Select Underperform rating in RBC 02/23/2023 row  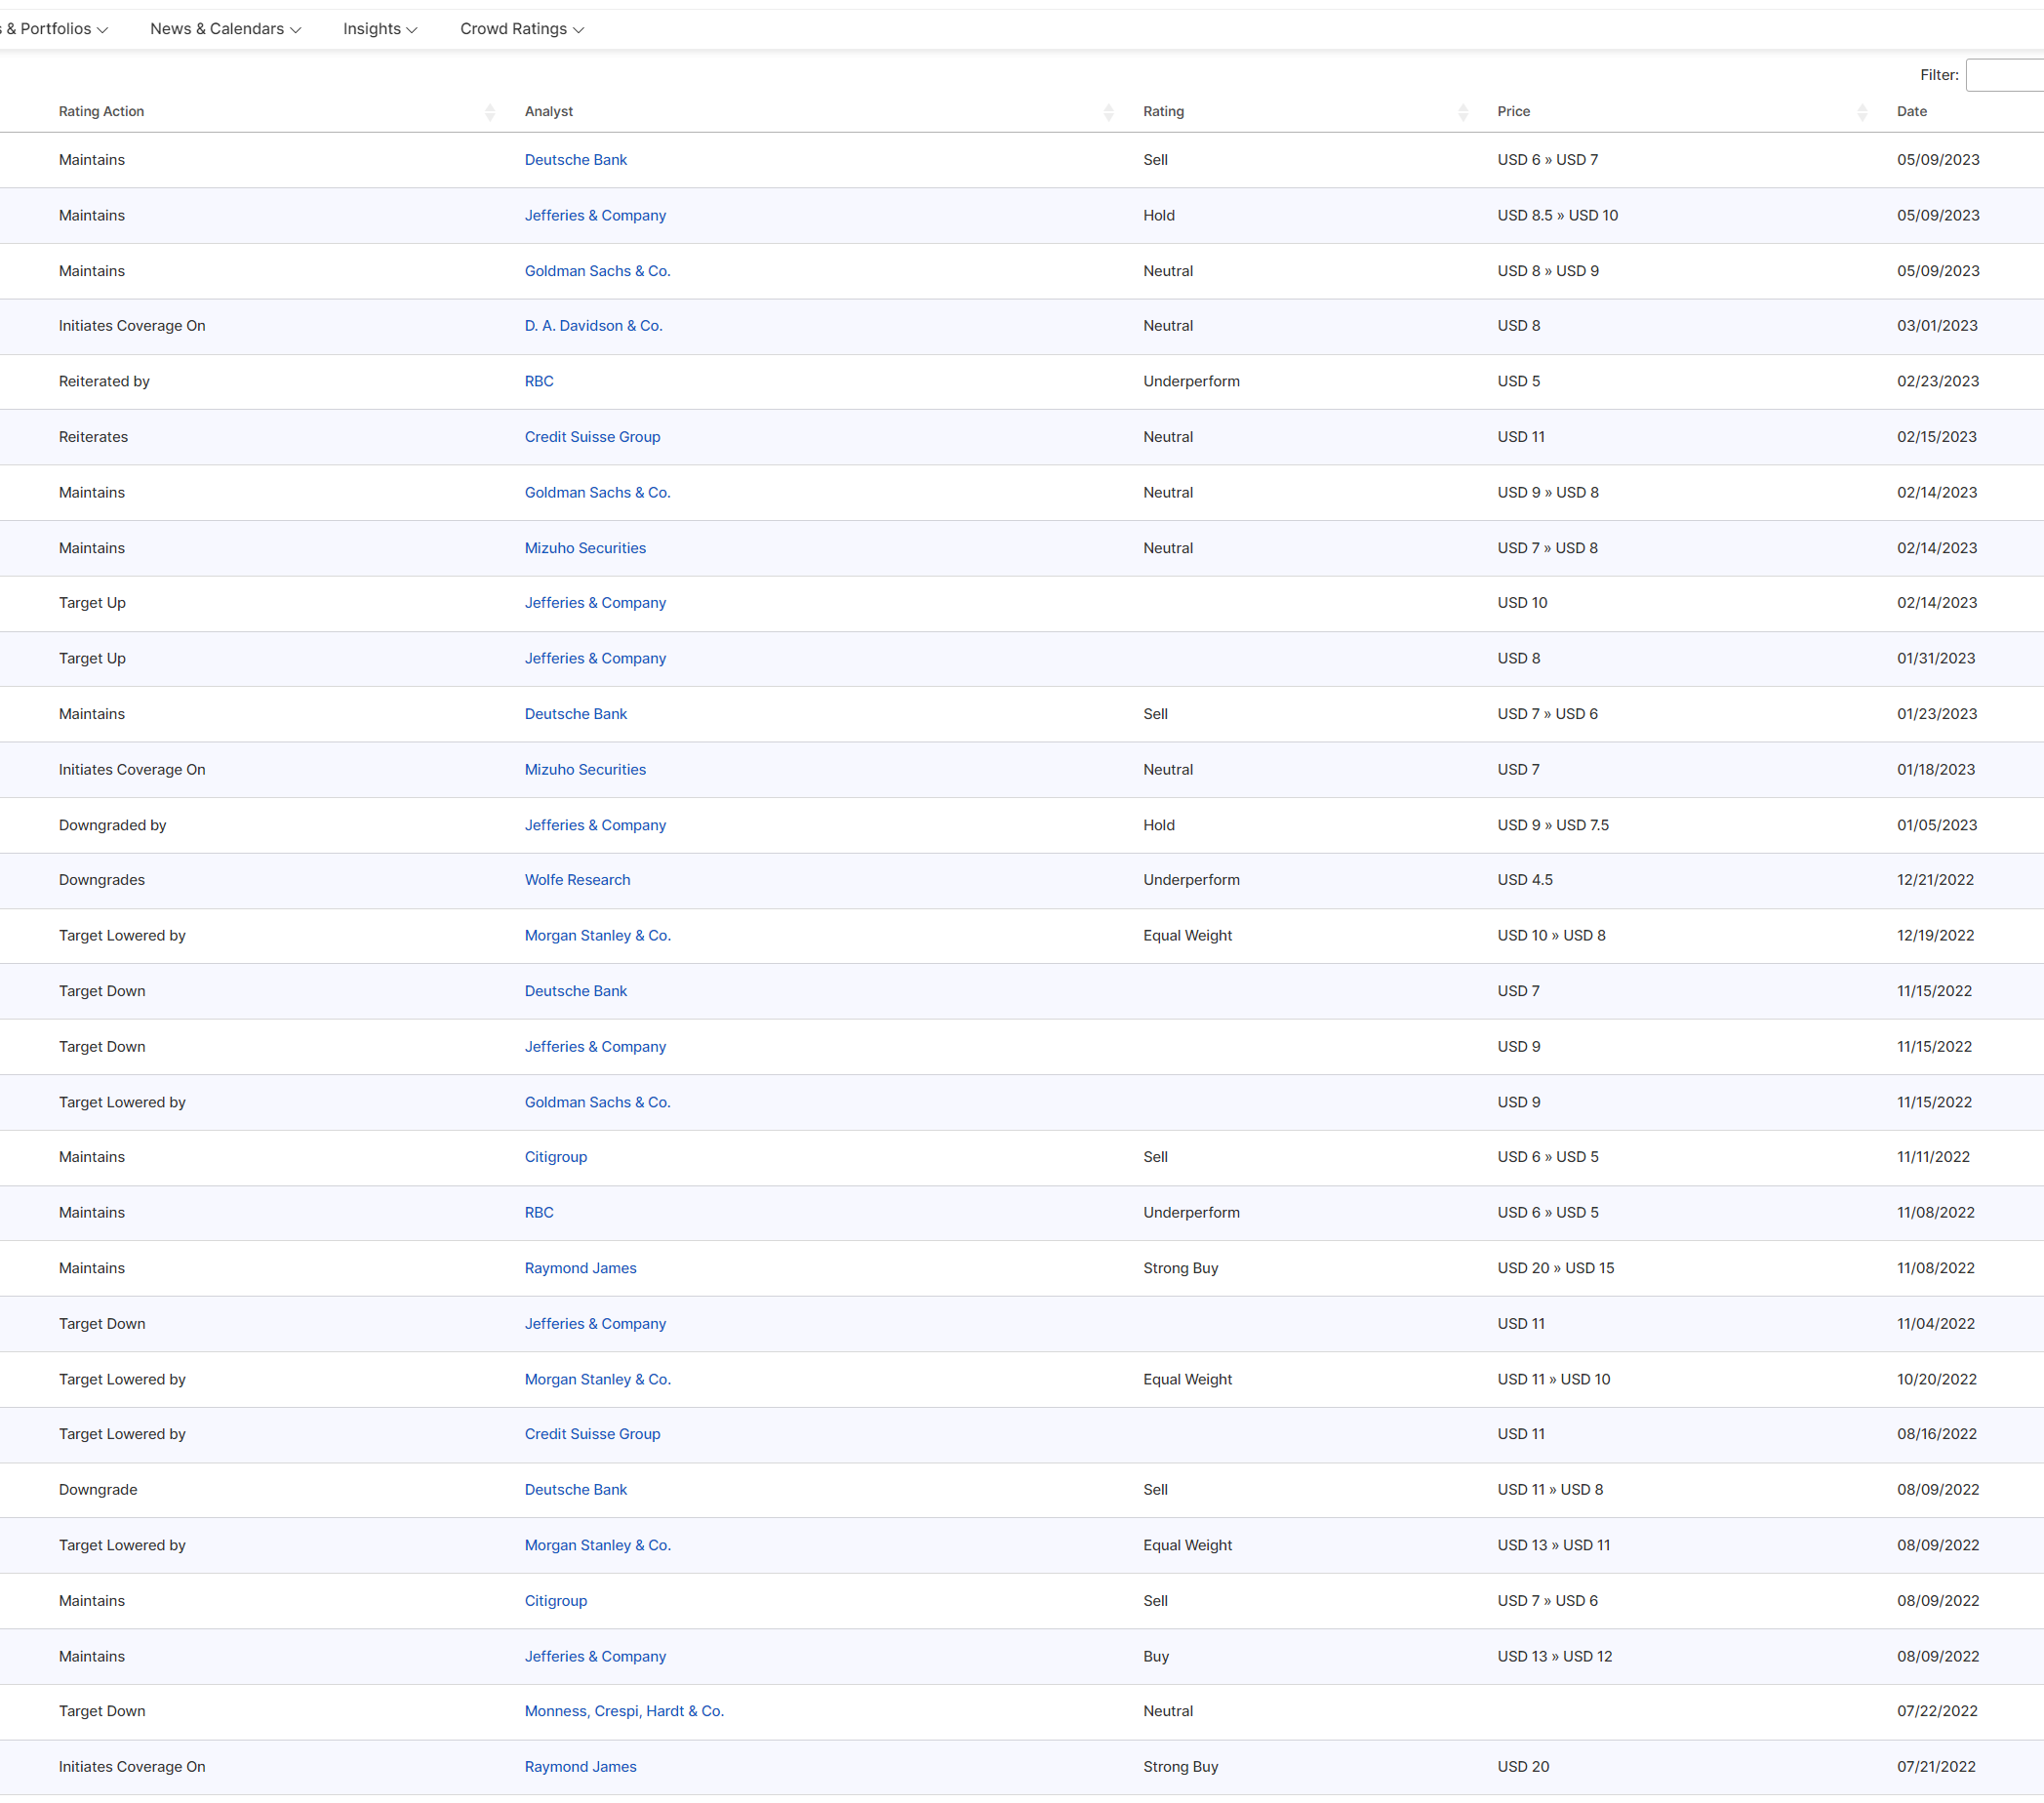click(x=1191, y=382)
